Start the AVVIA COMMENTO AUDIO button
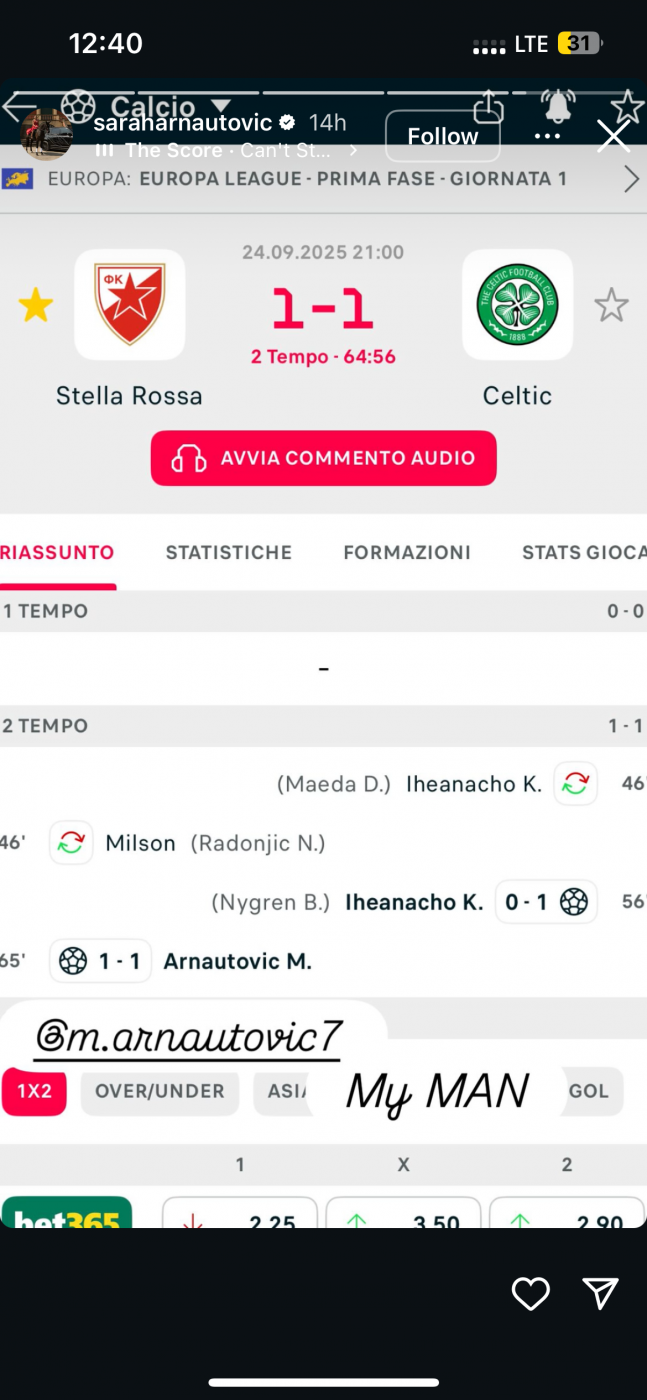Image resolution: width=647 pixels, height=1400 pixels. (323, 458)
